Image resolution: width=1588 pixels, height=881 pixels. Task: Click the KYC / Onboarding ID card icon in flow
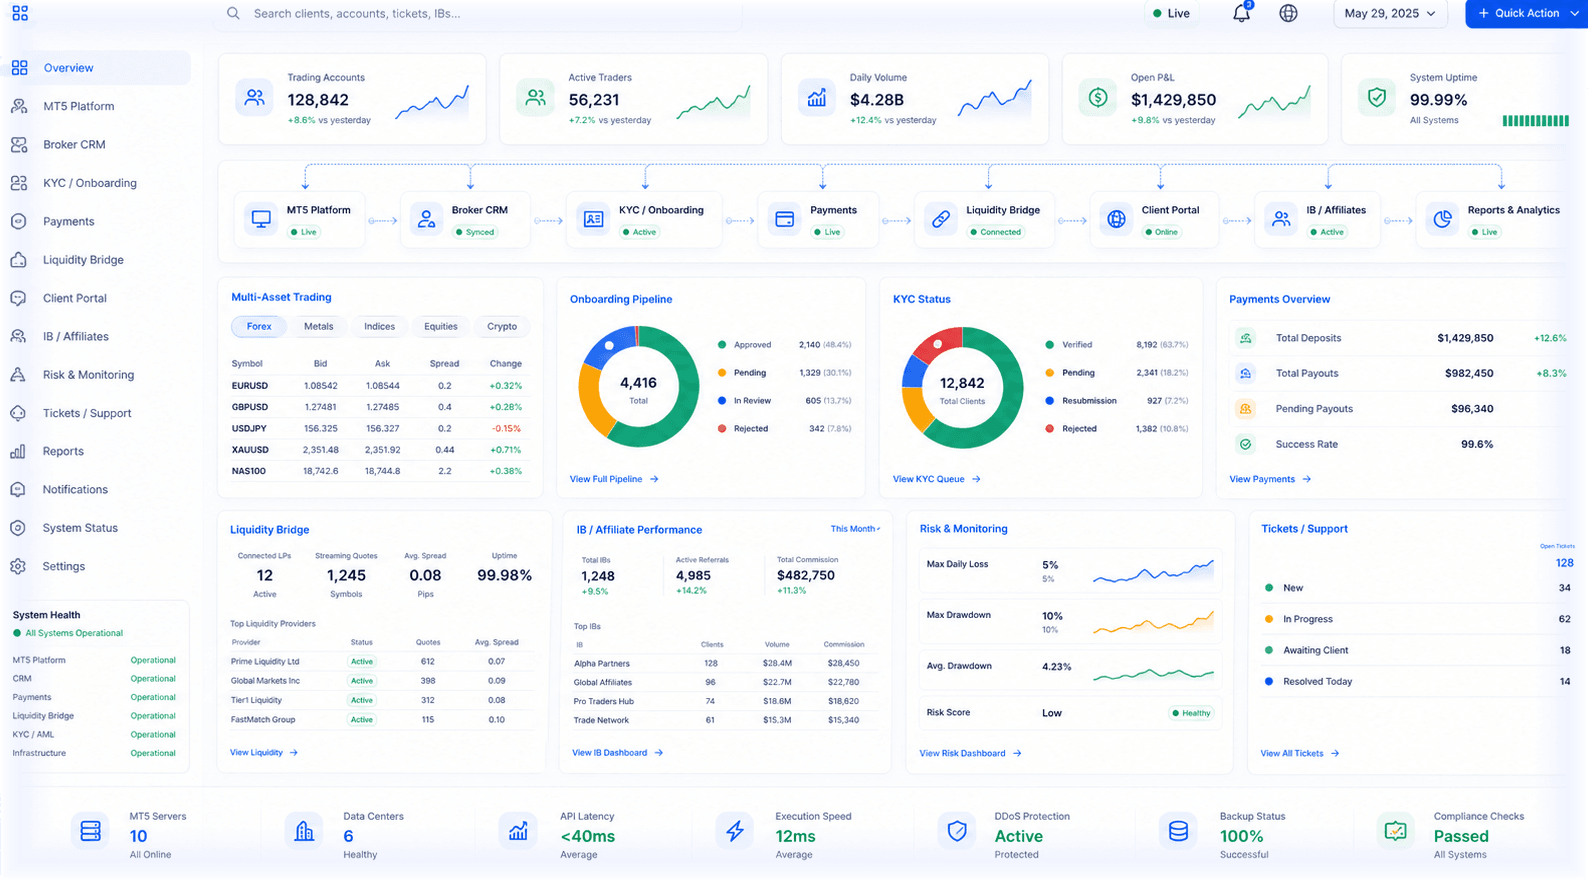[593, 219]
